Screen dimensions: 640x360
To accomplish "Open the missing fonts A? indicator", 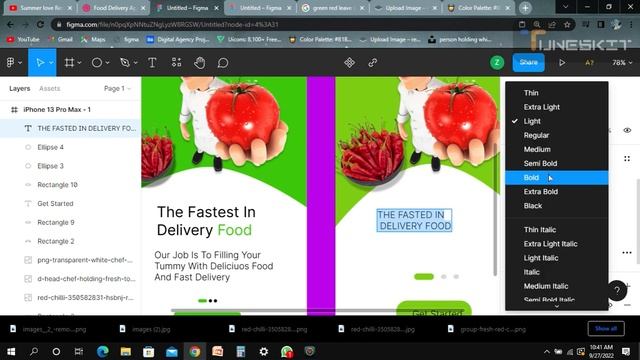I will [589, 62].
